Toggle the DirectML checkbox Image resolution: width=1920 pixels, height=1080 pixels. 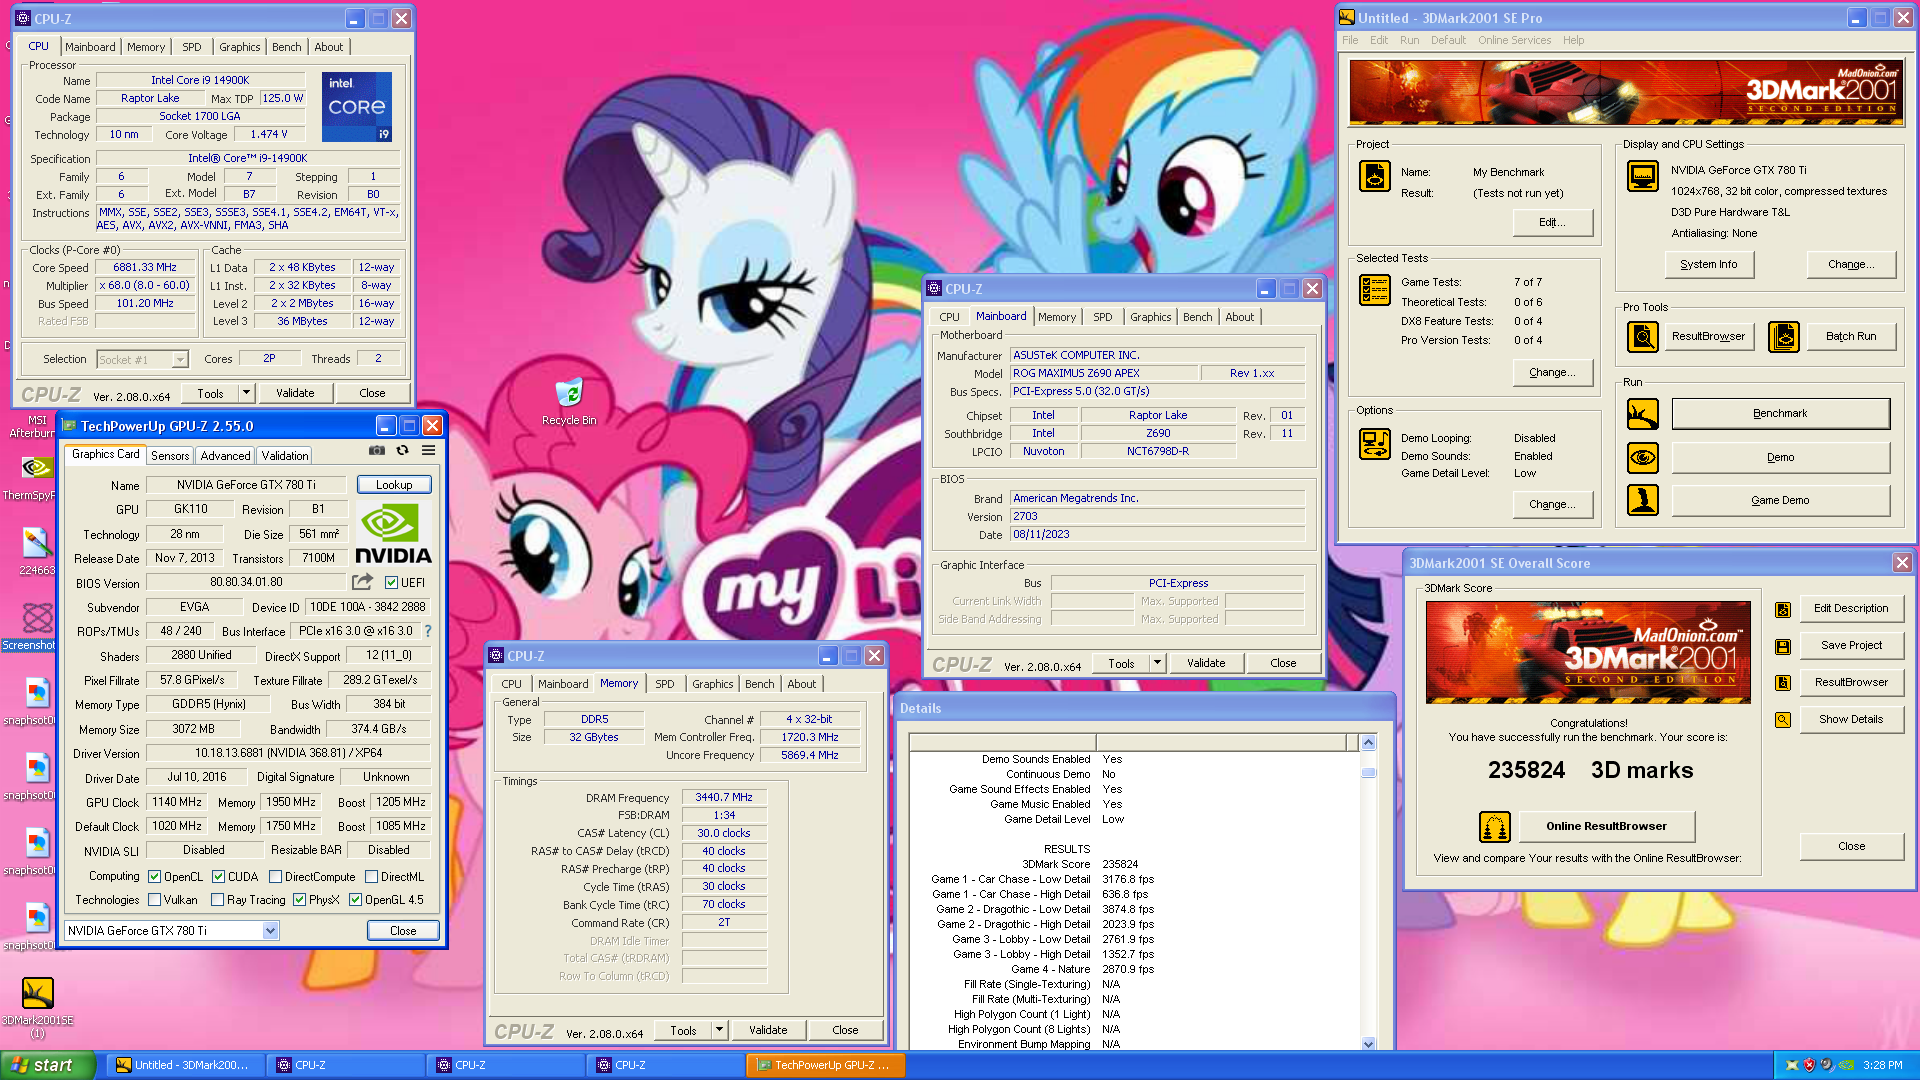(372, 877)
